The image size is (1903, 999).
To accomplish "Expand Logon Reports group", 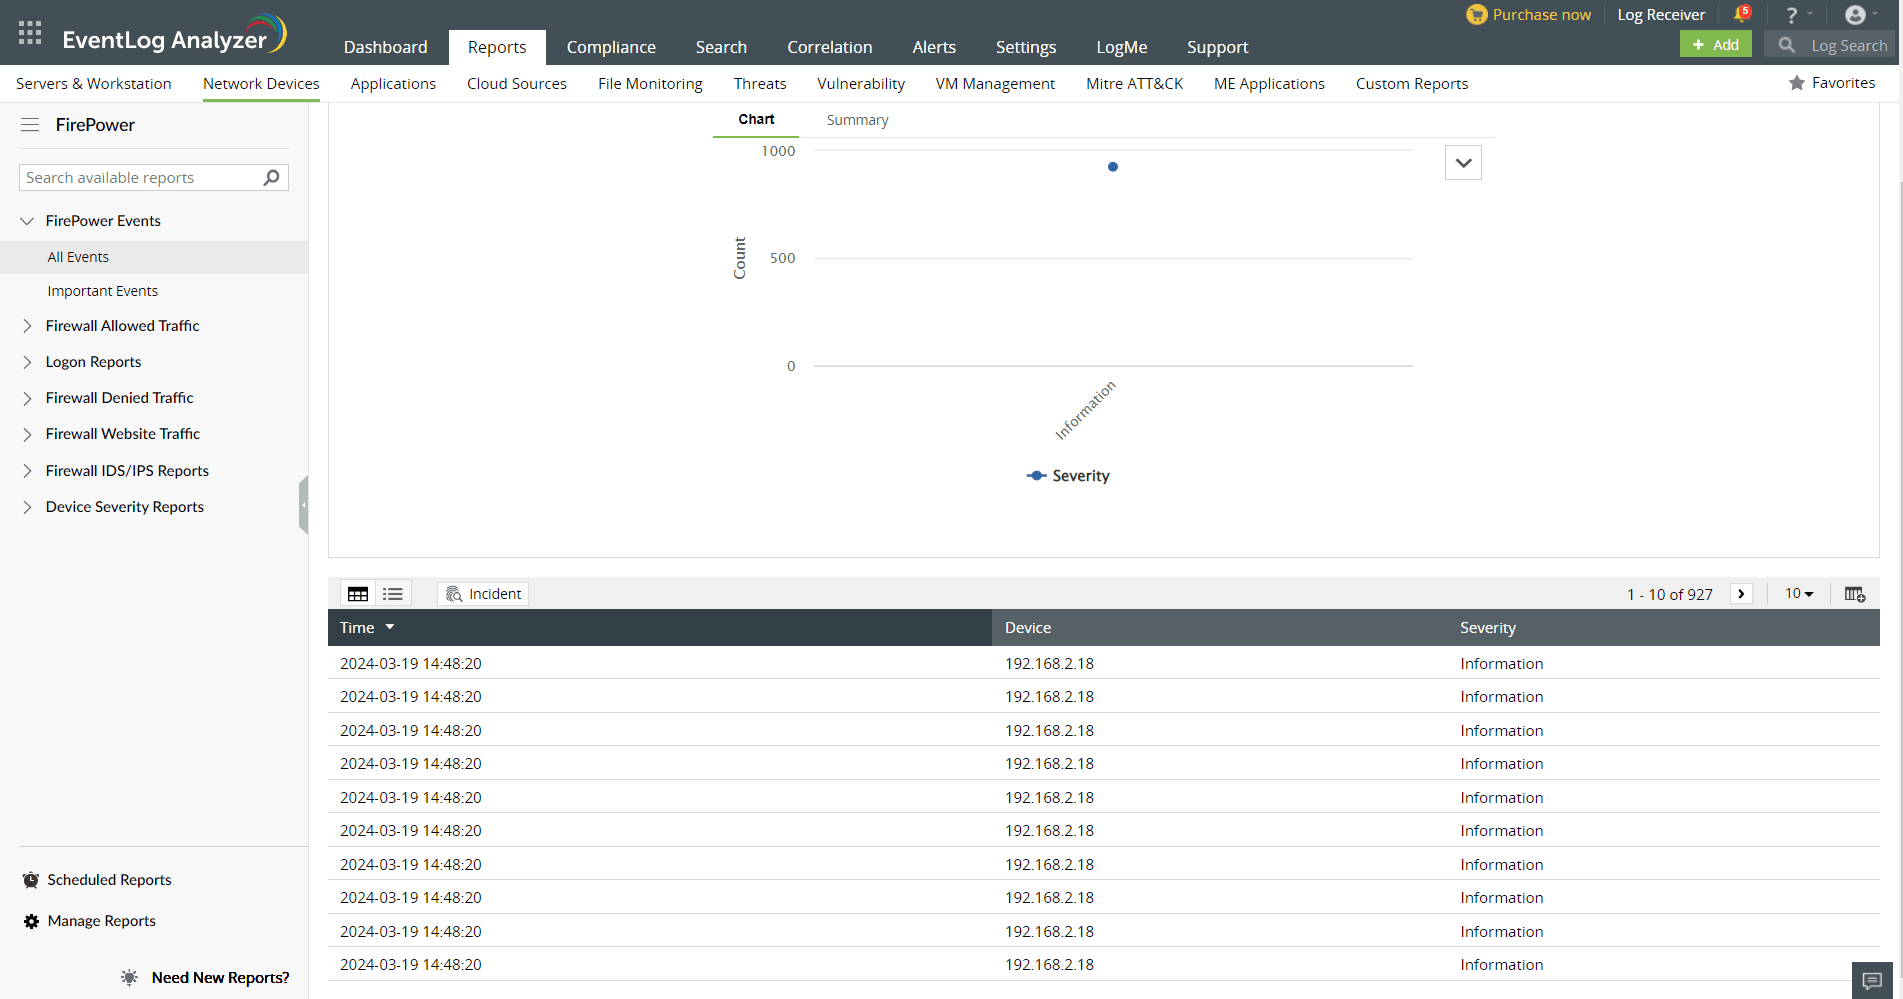I will pos(27,362).
